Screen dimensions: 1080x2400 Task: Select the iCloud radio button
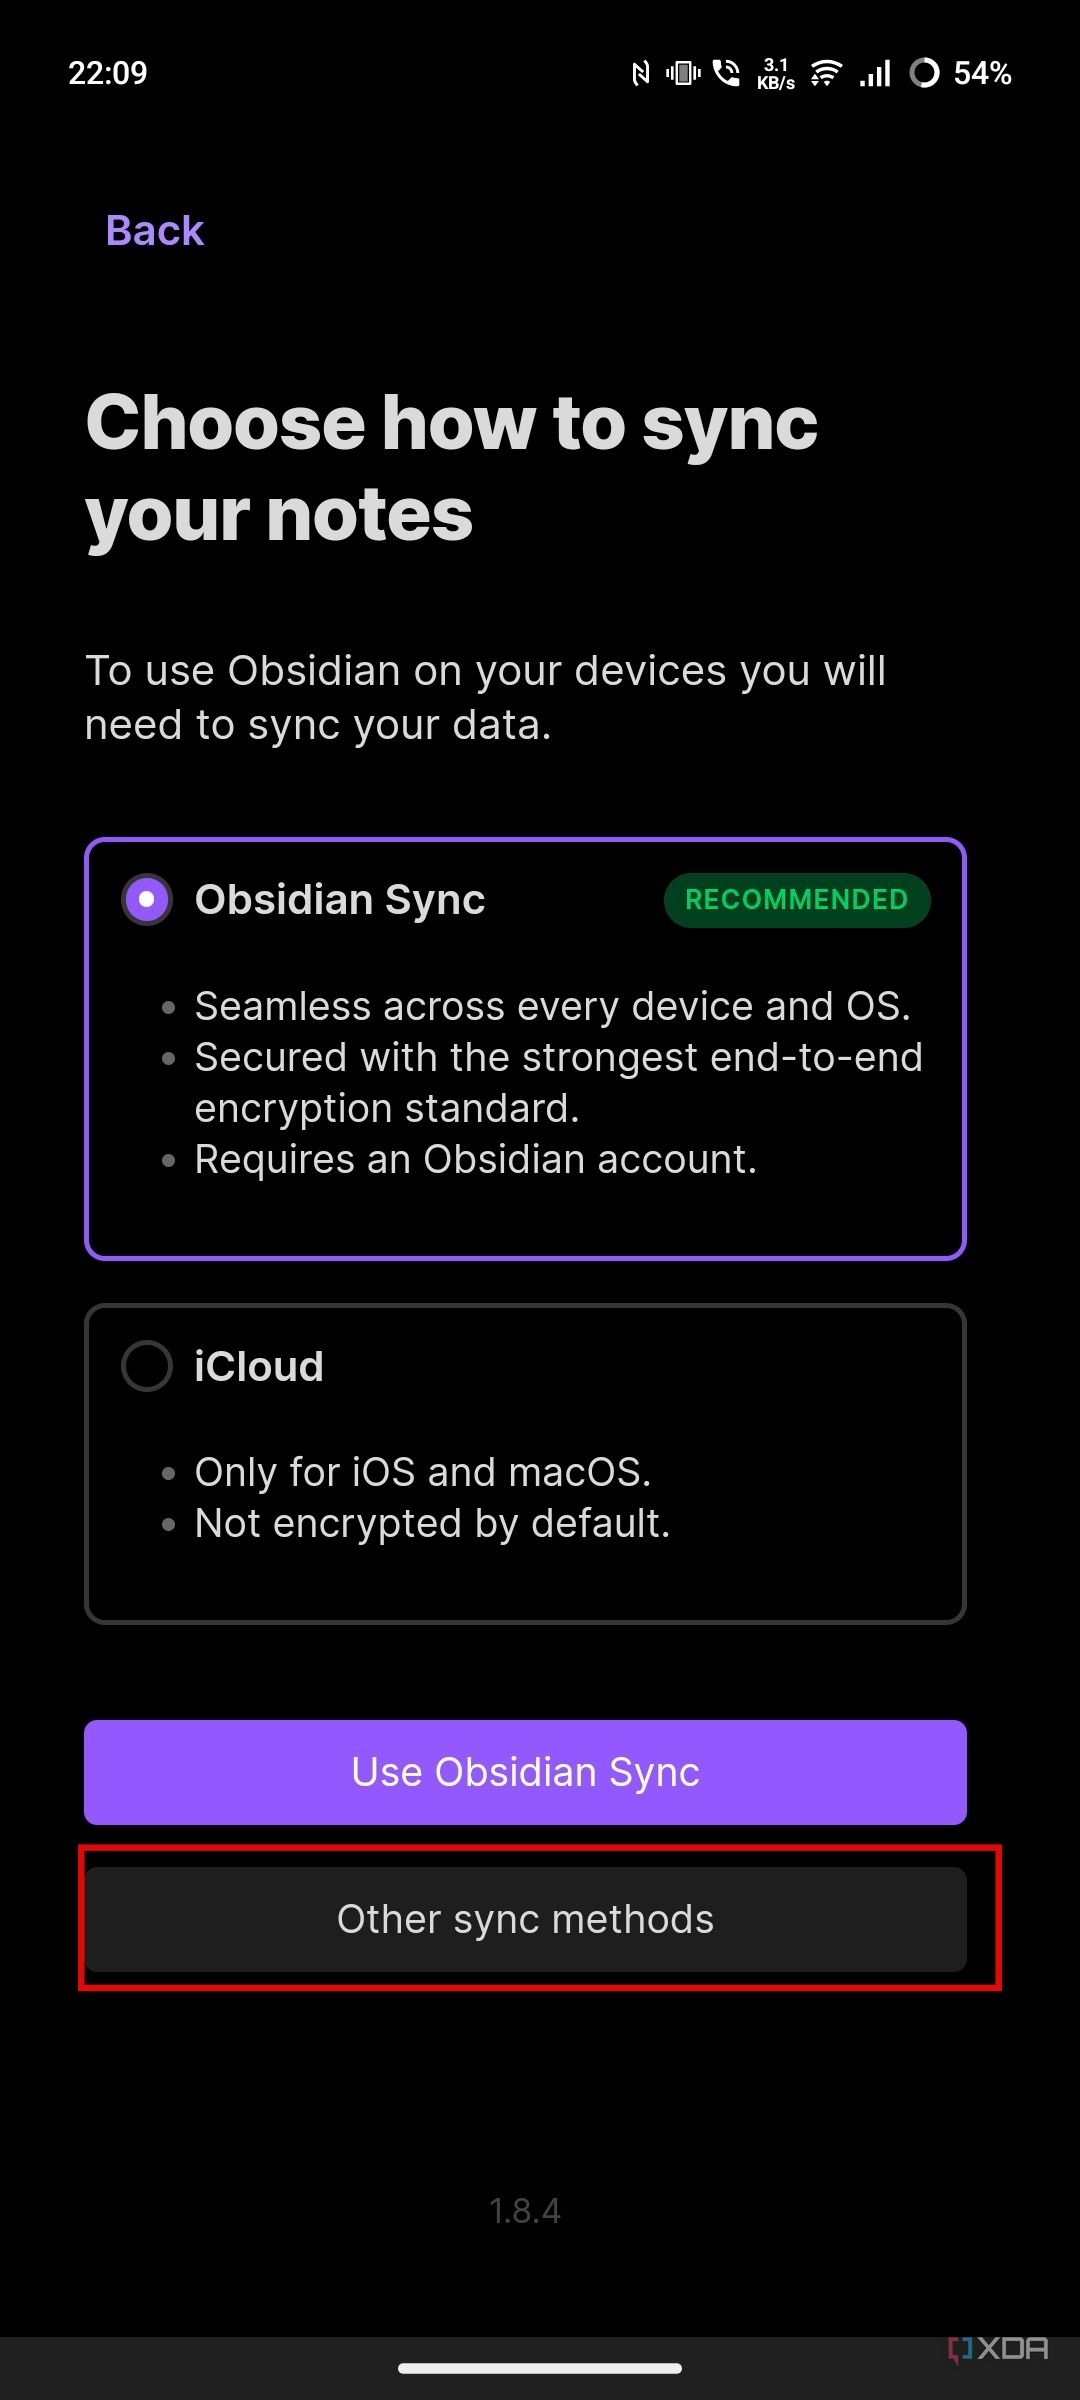click(x=147, y=1366)
